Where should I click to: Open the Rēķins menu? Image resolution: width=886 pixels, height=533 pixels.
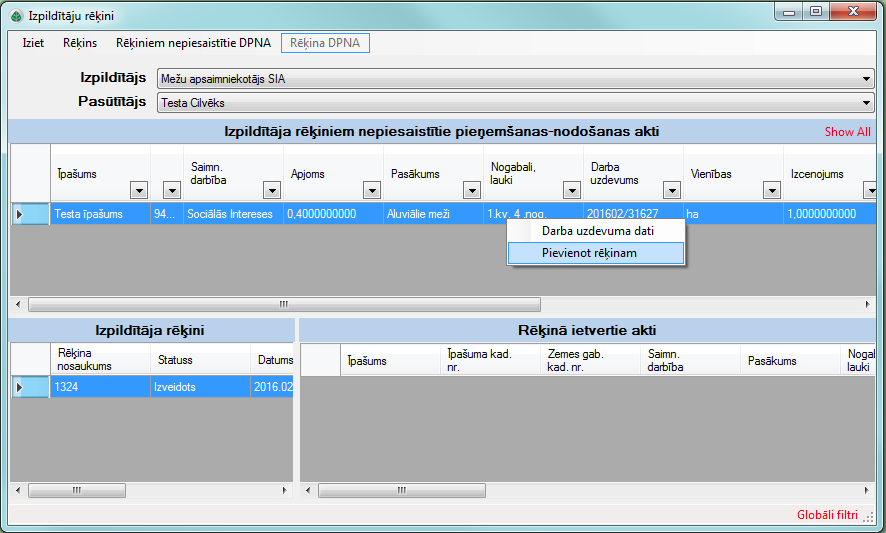click(x=80, y=44)
